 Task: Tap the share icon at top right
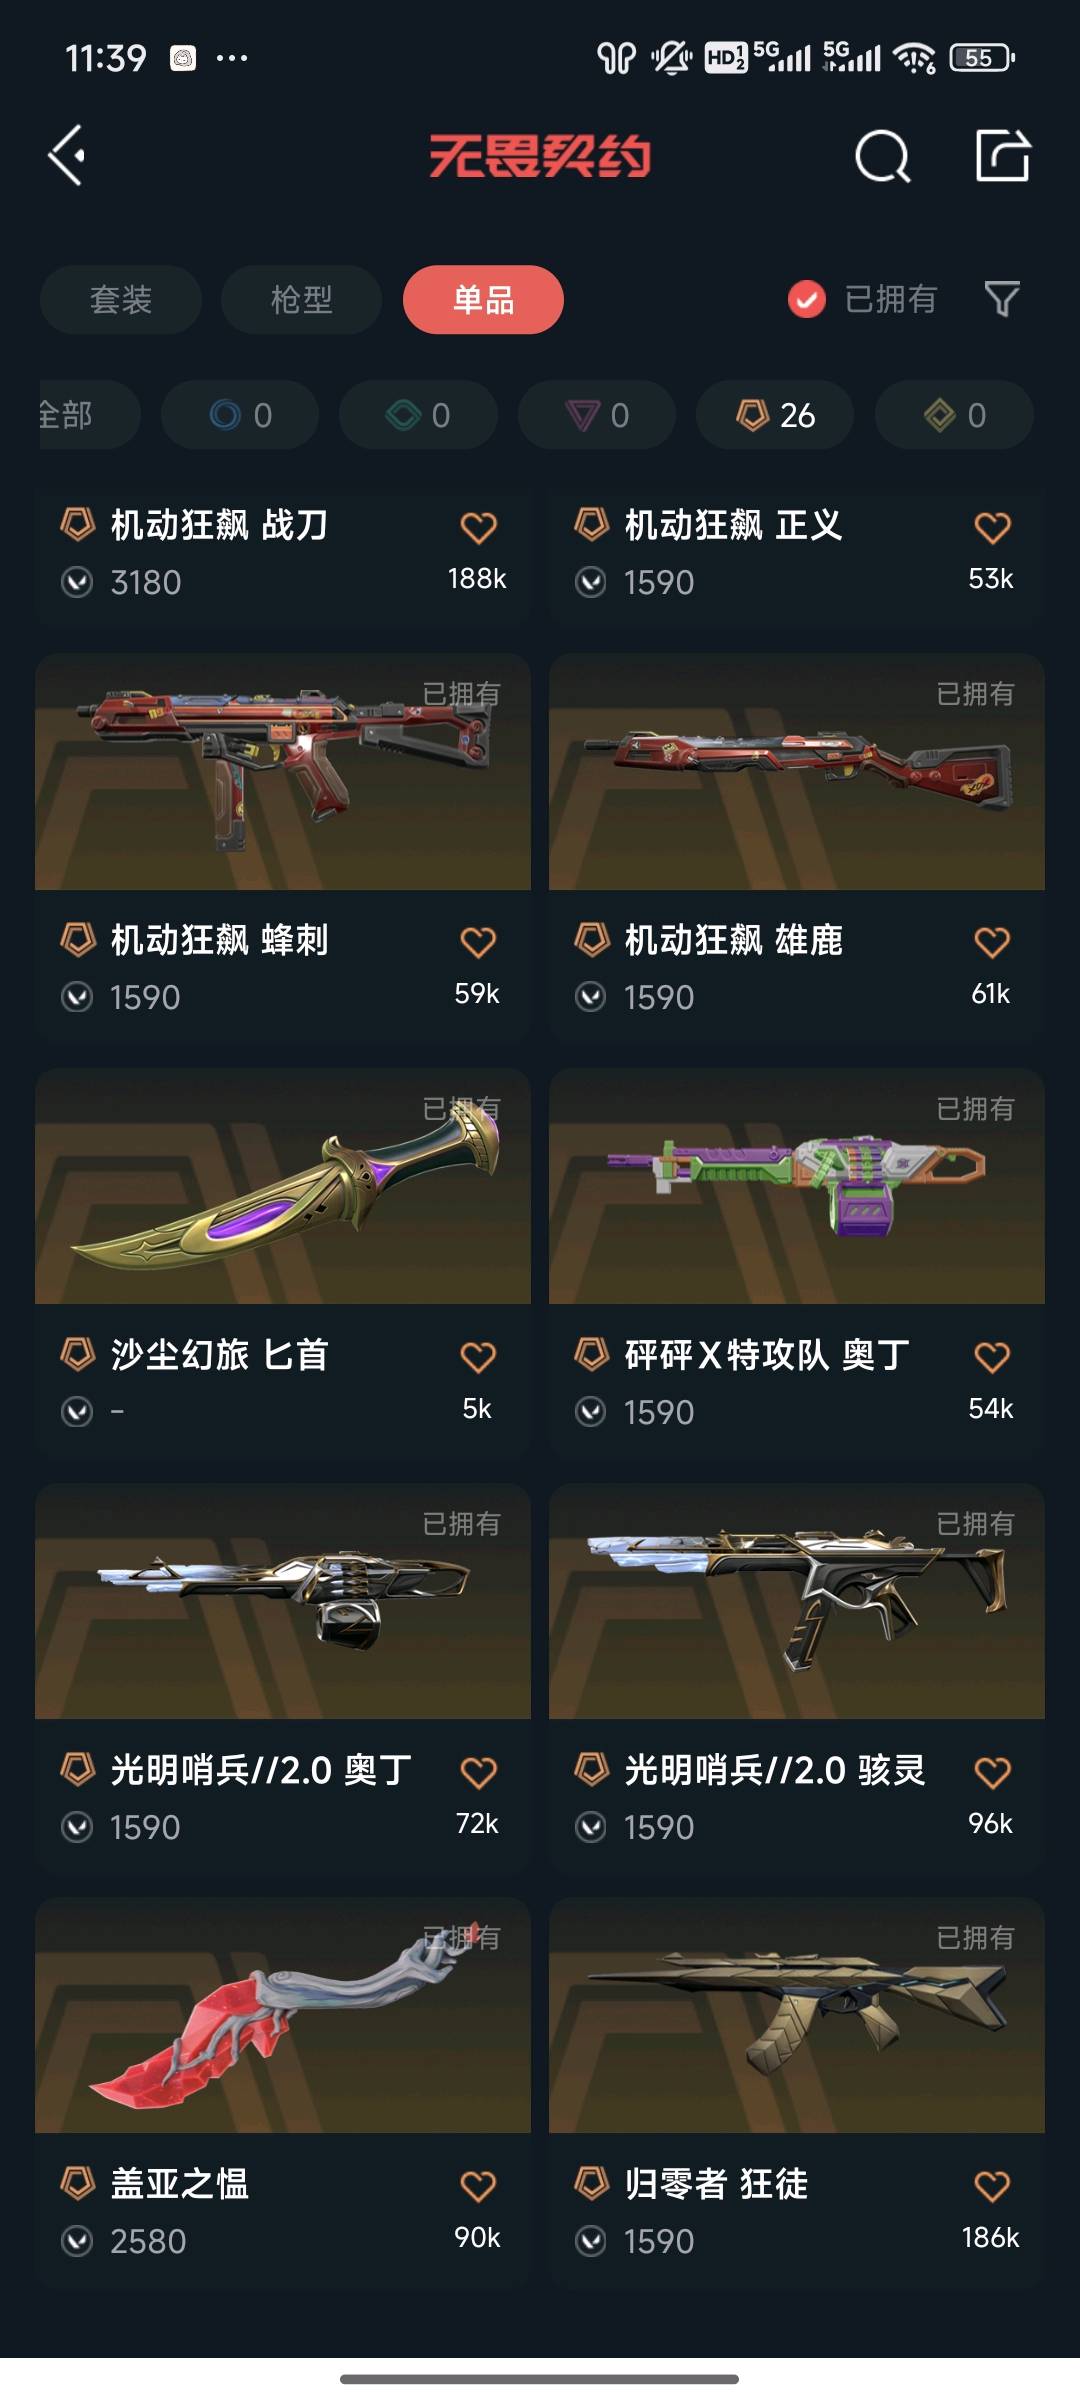[1002, 156]
